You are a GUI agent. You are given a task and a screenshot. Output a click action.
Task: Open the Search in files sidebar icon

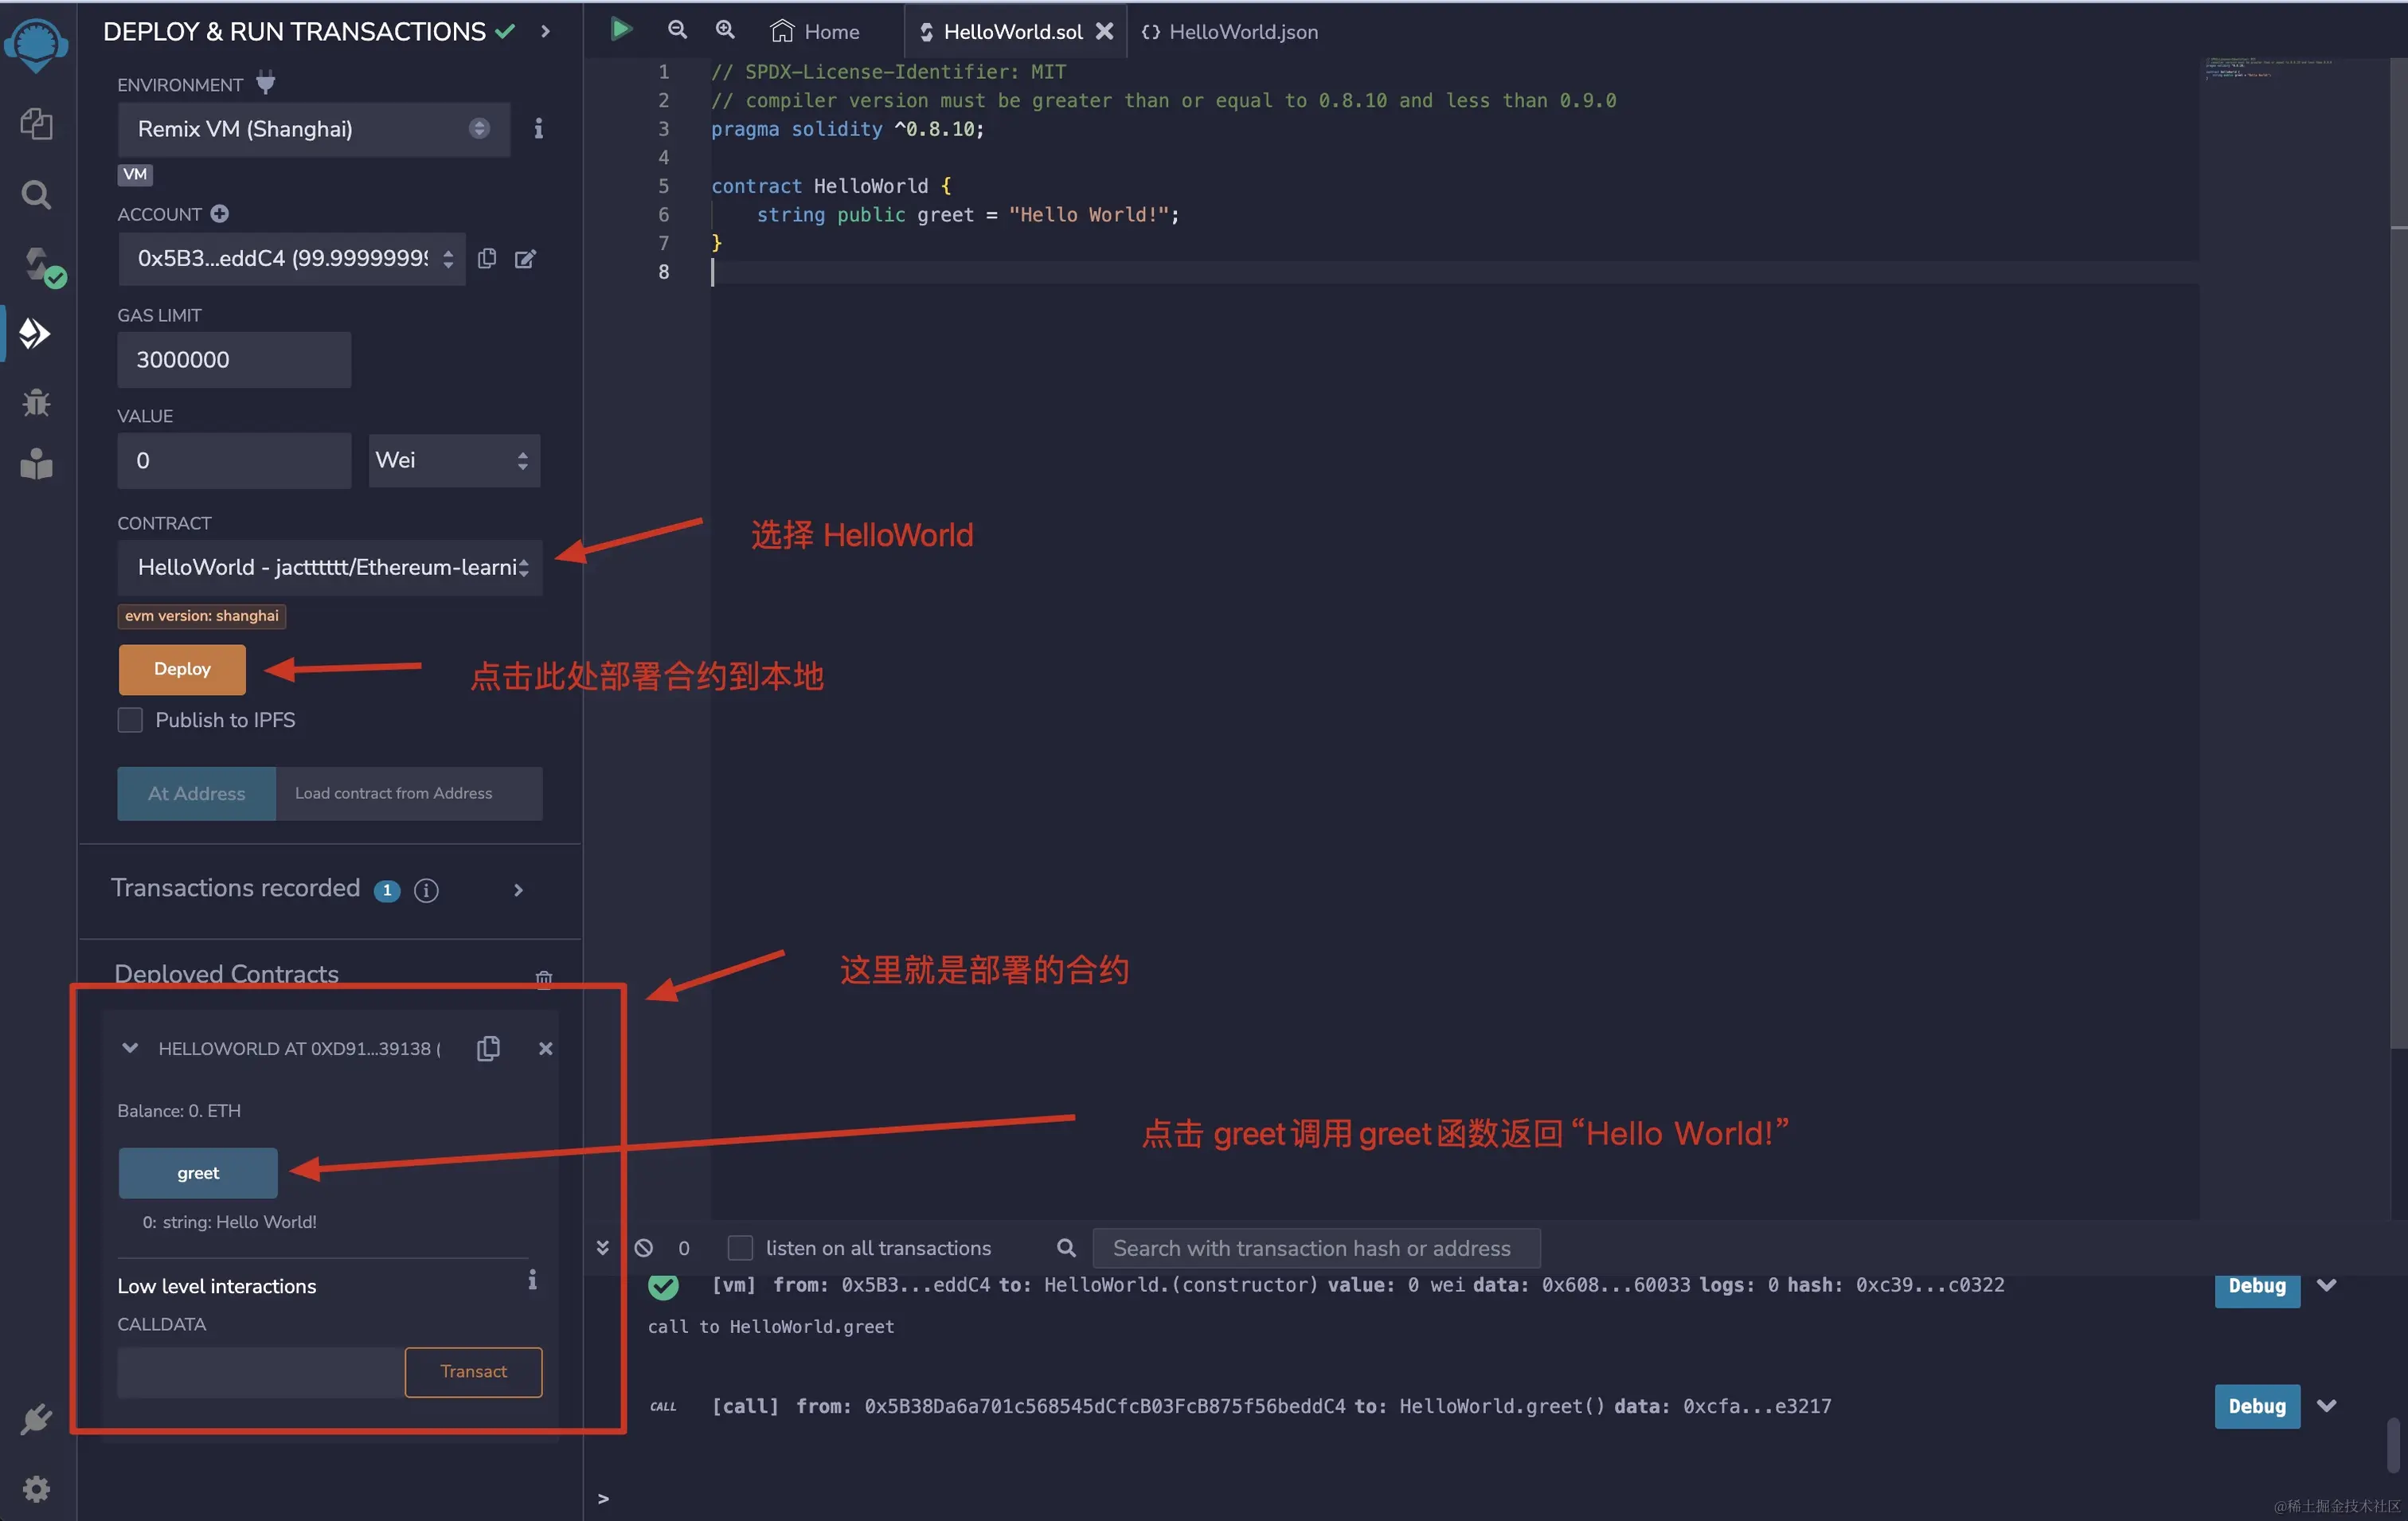tap(36, 194)
